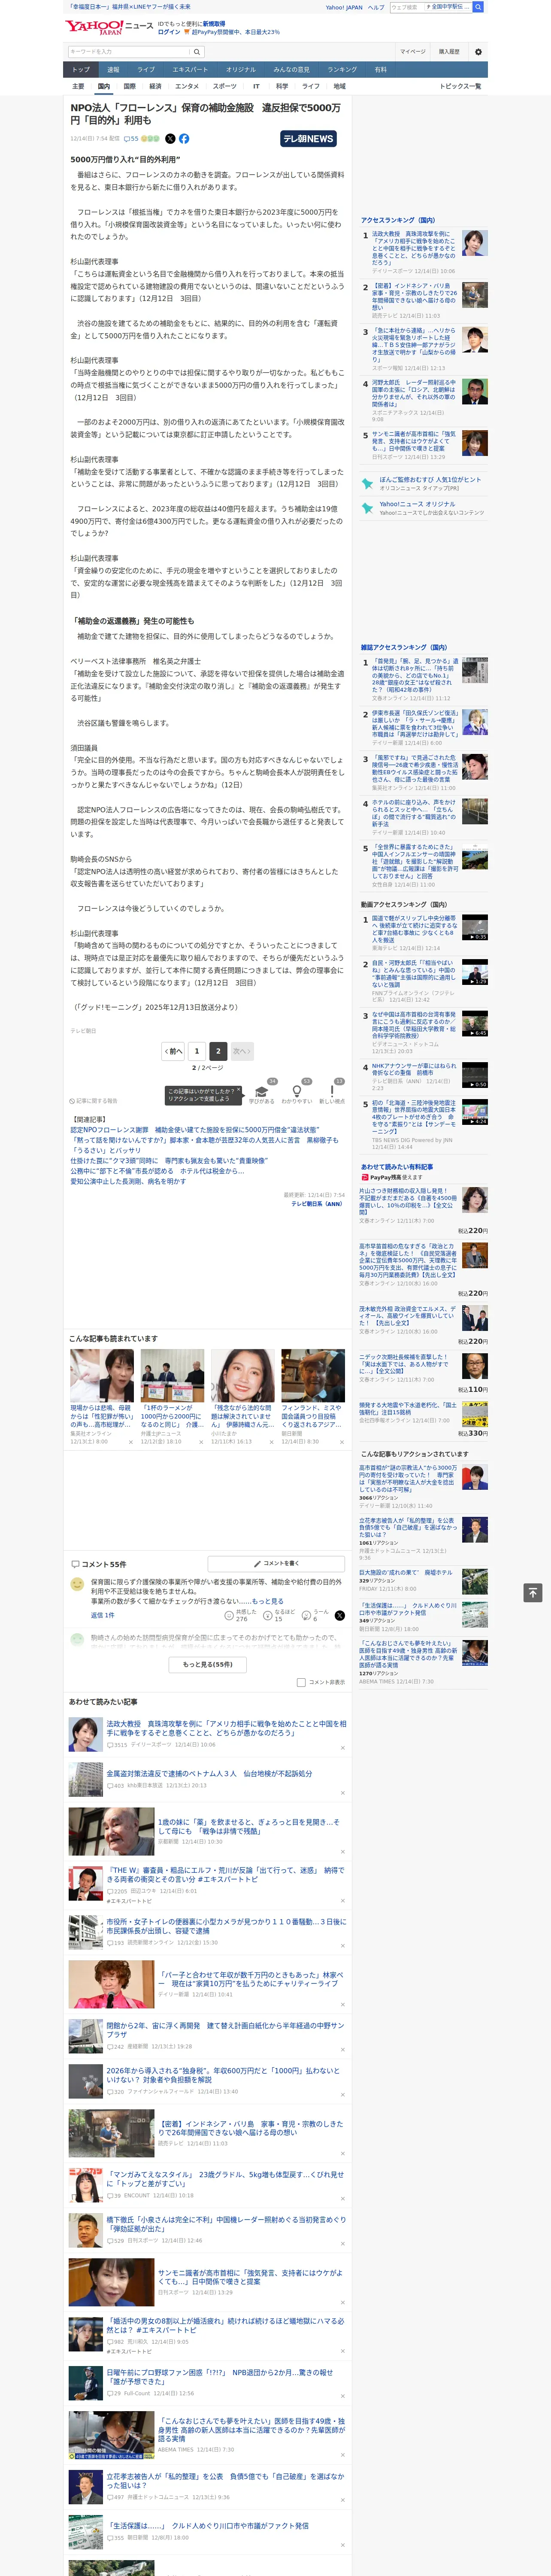
Task: Open related article 愛知公演中止した長渕剛
Action: click(128, 1181)
